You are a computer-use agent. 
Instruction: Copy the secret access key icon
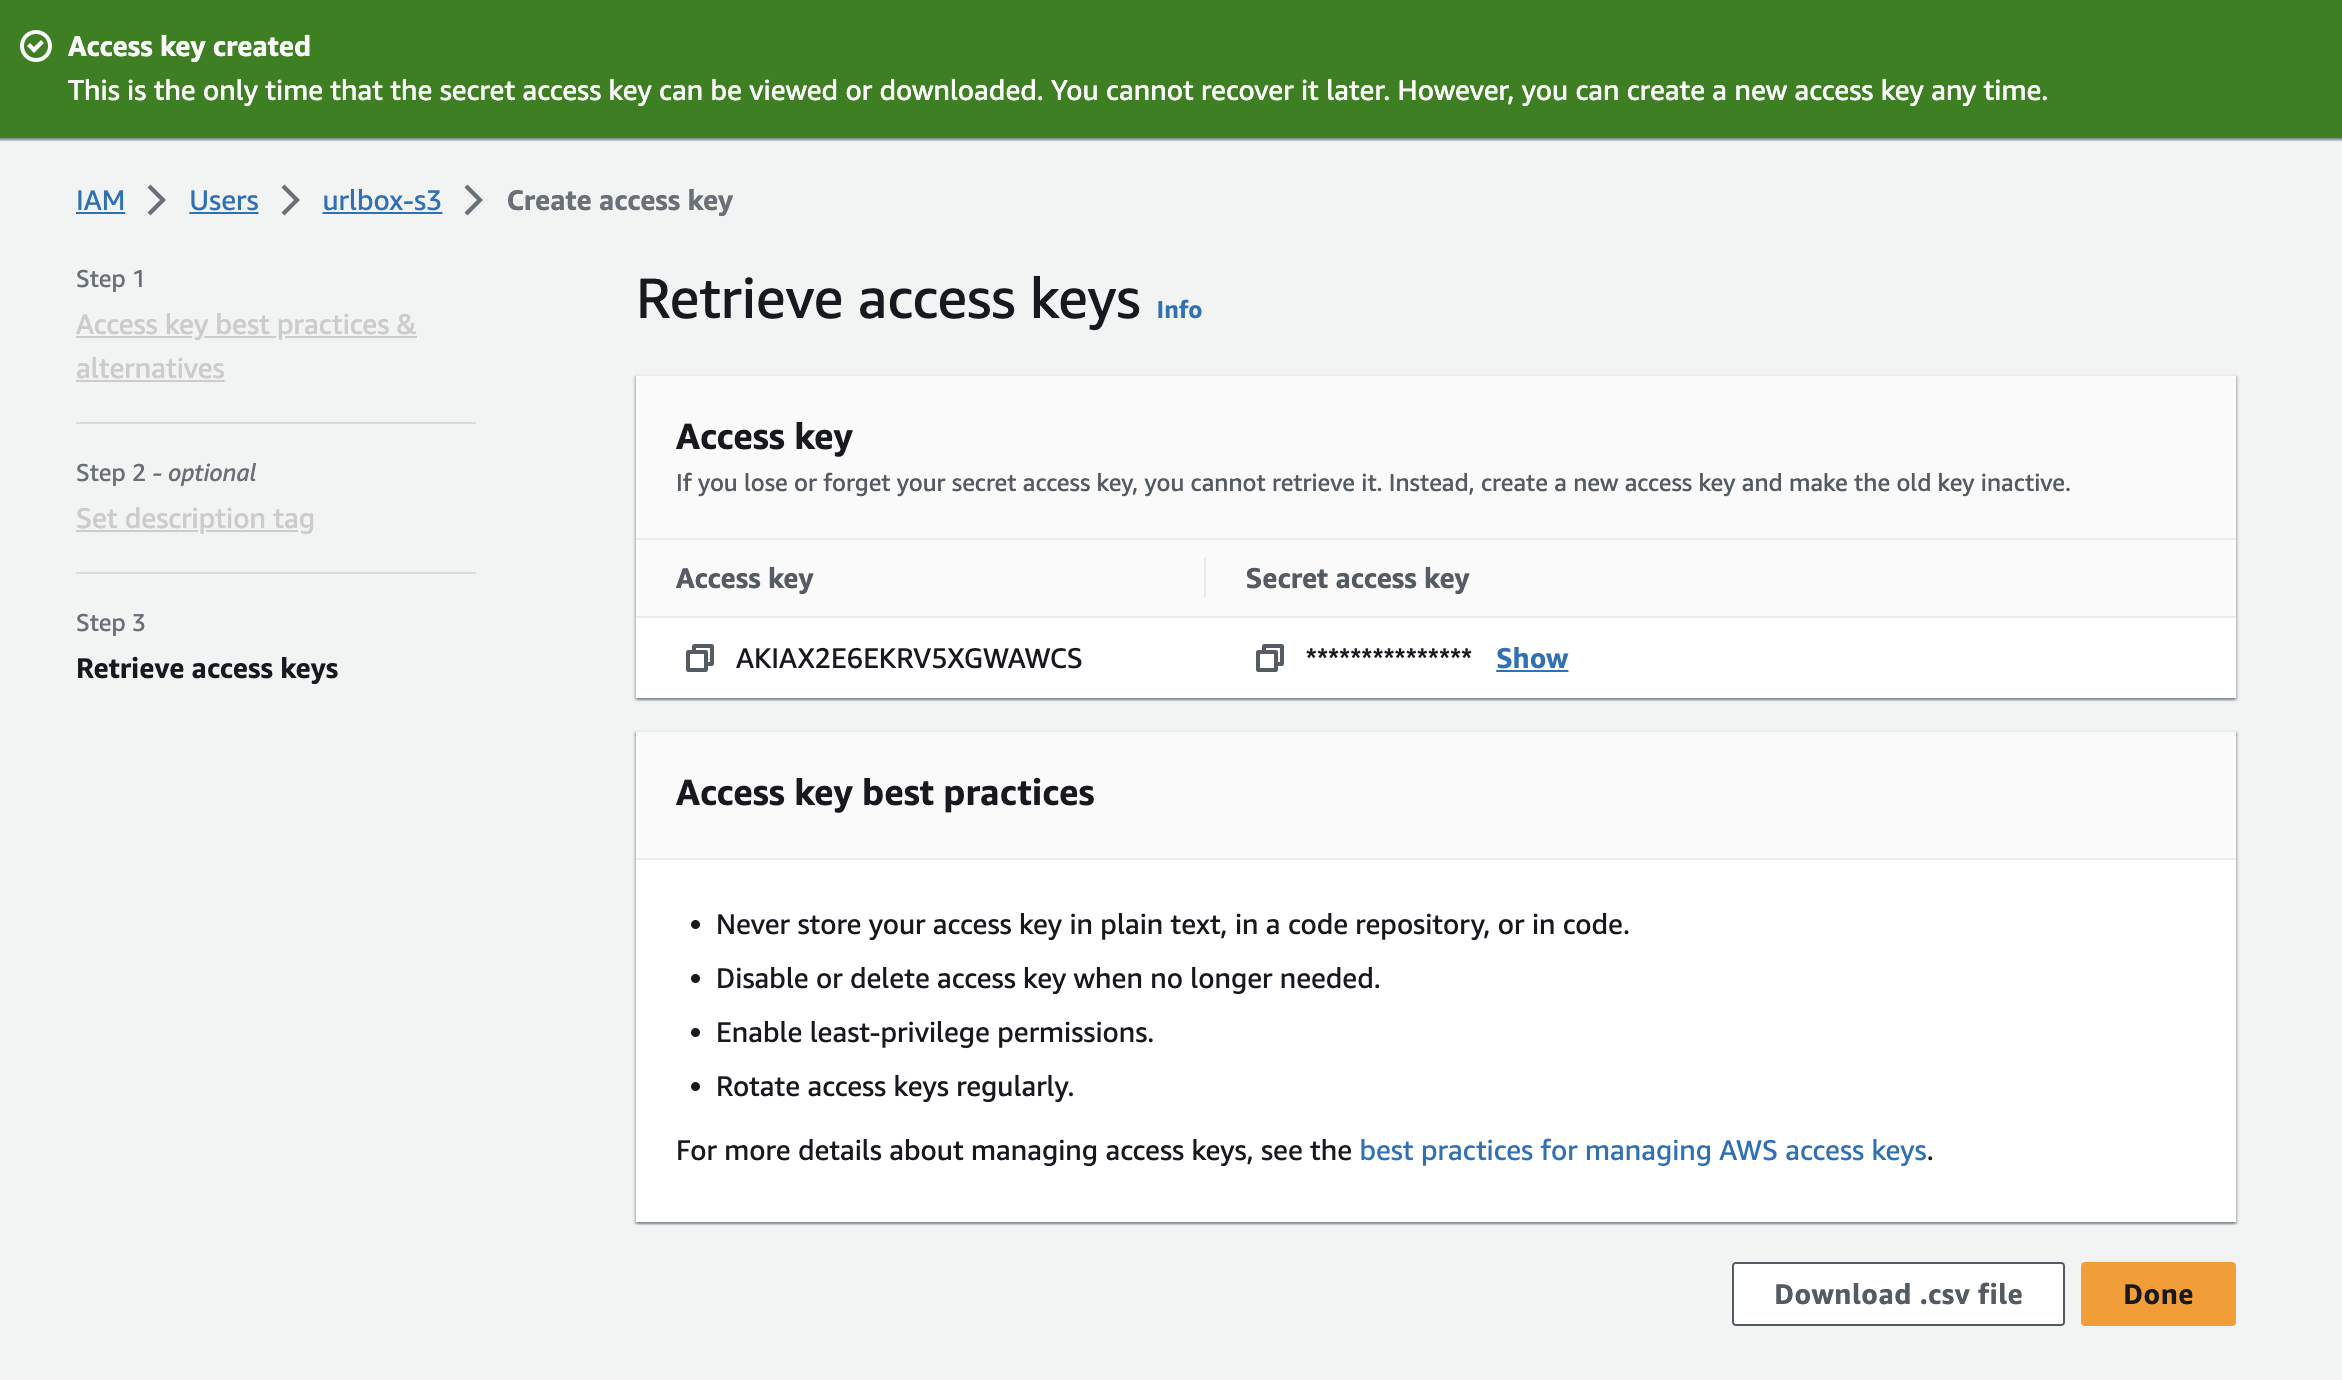click(1269, 658)
